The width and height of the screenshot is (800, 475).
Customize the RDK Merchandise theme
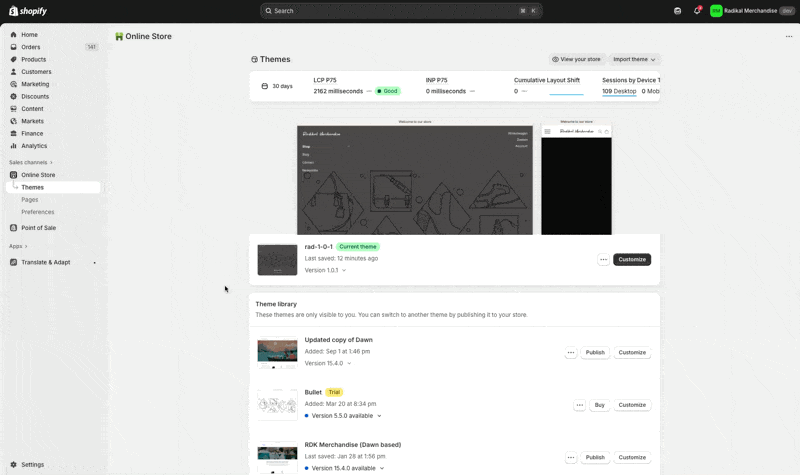tap(632, 458)
